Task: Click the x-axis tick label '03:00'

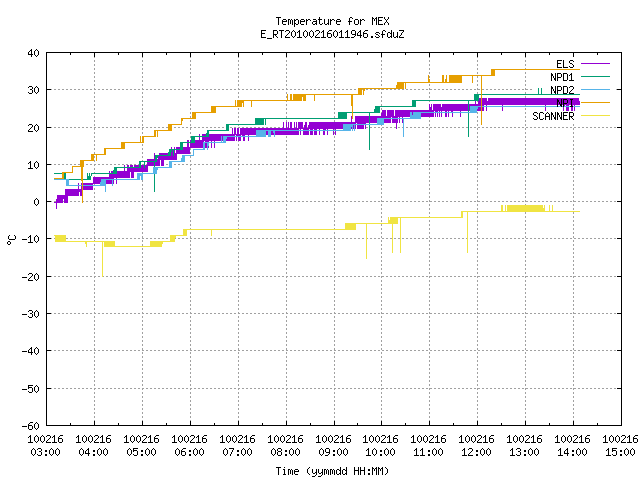Action: [46, 452]
